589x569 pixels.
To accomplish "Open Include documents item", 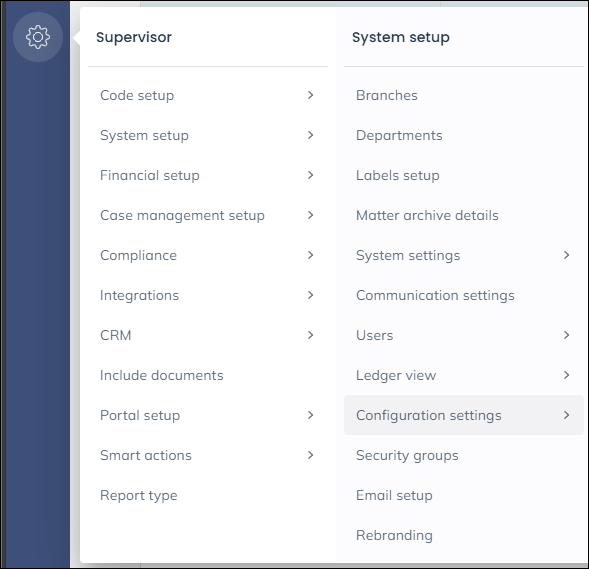I will (x=162, y=375).
